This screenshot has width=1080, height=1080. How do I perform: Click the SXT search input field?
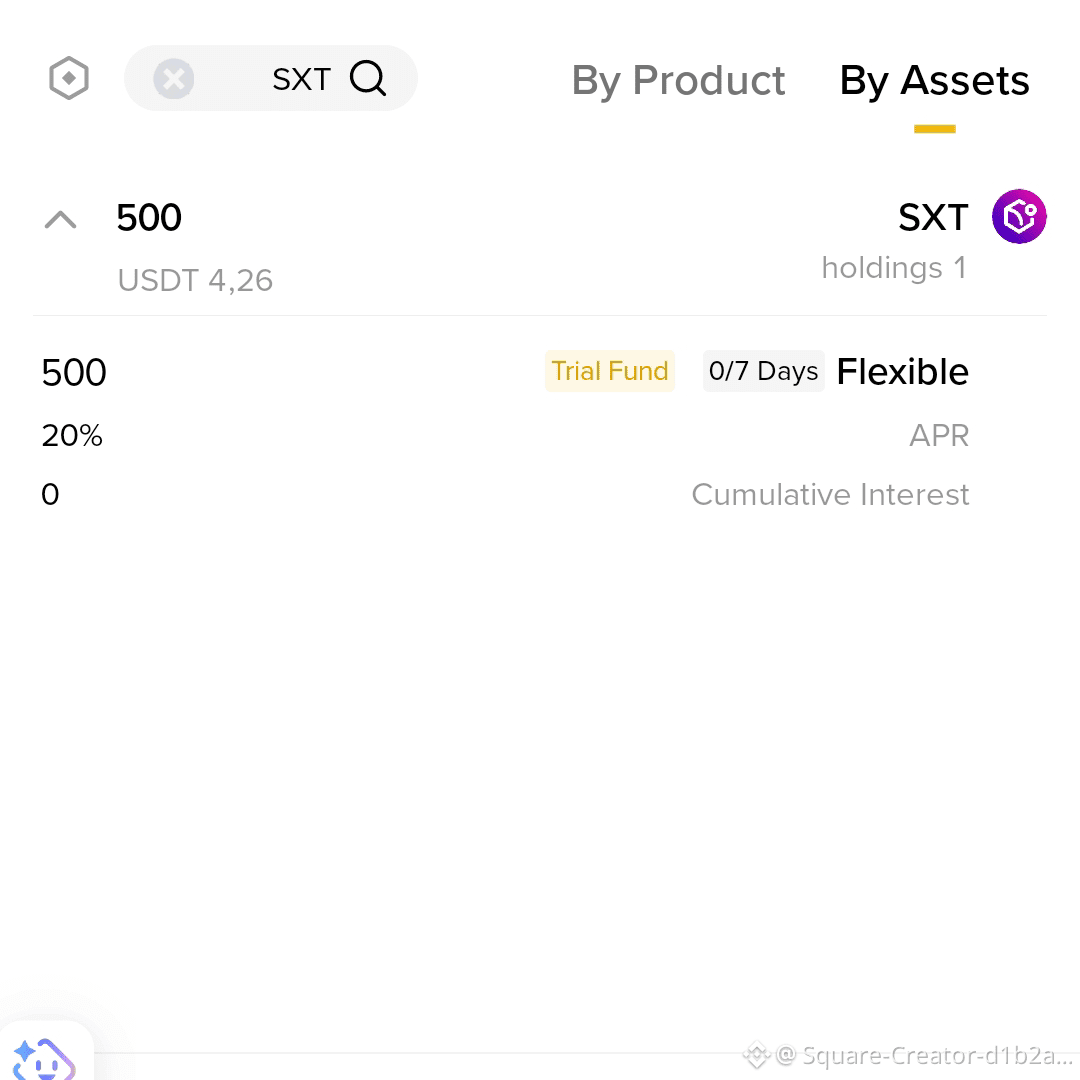coord(271,79)
